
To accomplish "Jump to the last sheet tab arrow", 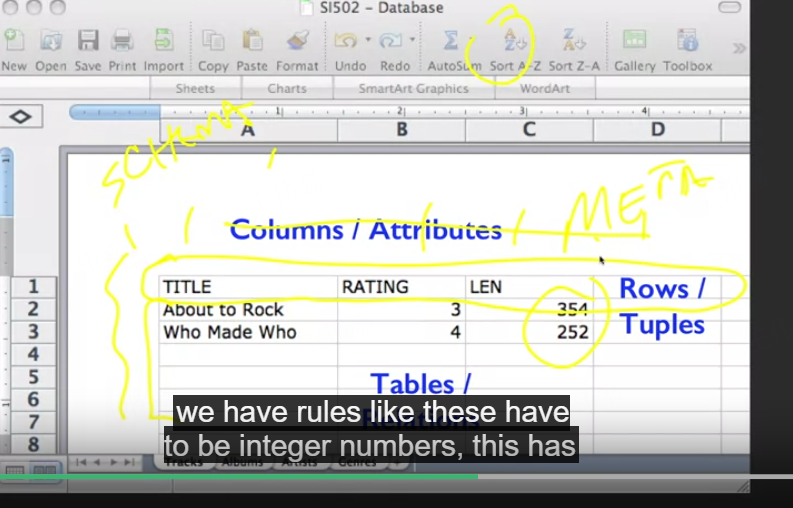I will click(x=129, y=462).
